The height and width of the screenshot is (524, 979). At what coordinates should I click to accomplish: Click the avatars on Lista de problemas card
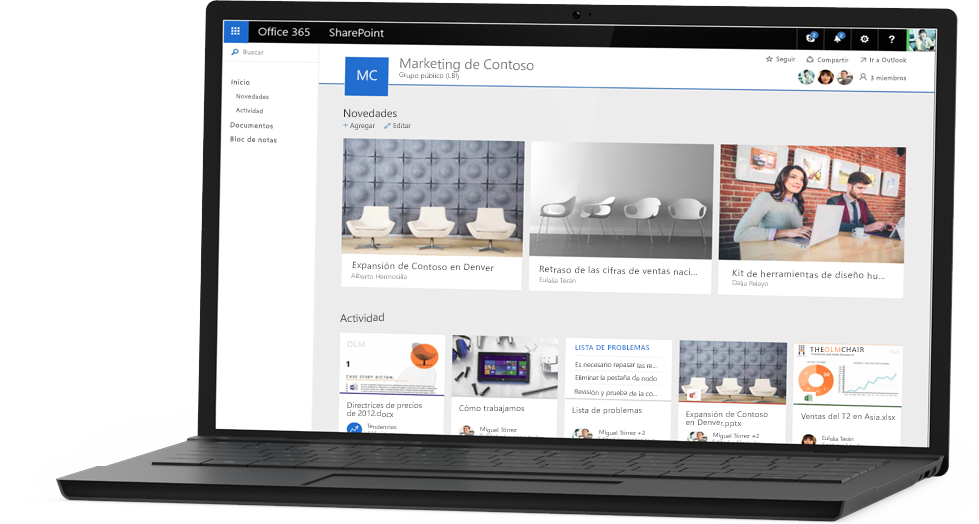pyautogui.click(x=583, y=433)
